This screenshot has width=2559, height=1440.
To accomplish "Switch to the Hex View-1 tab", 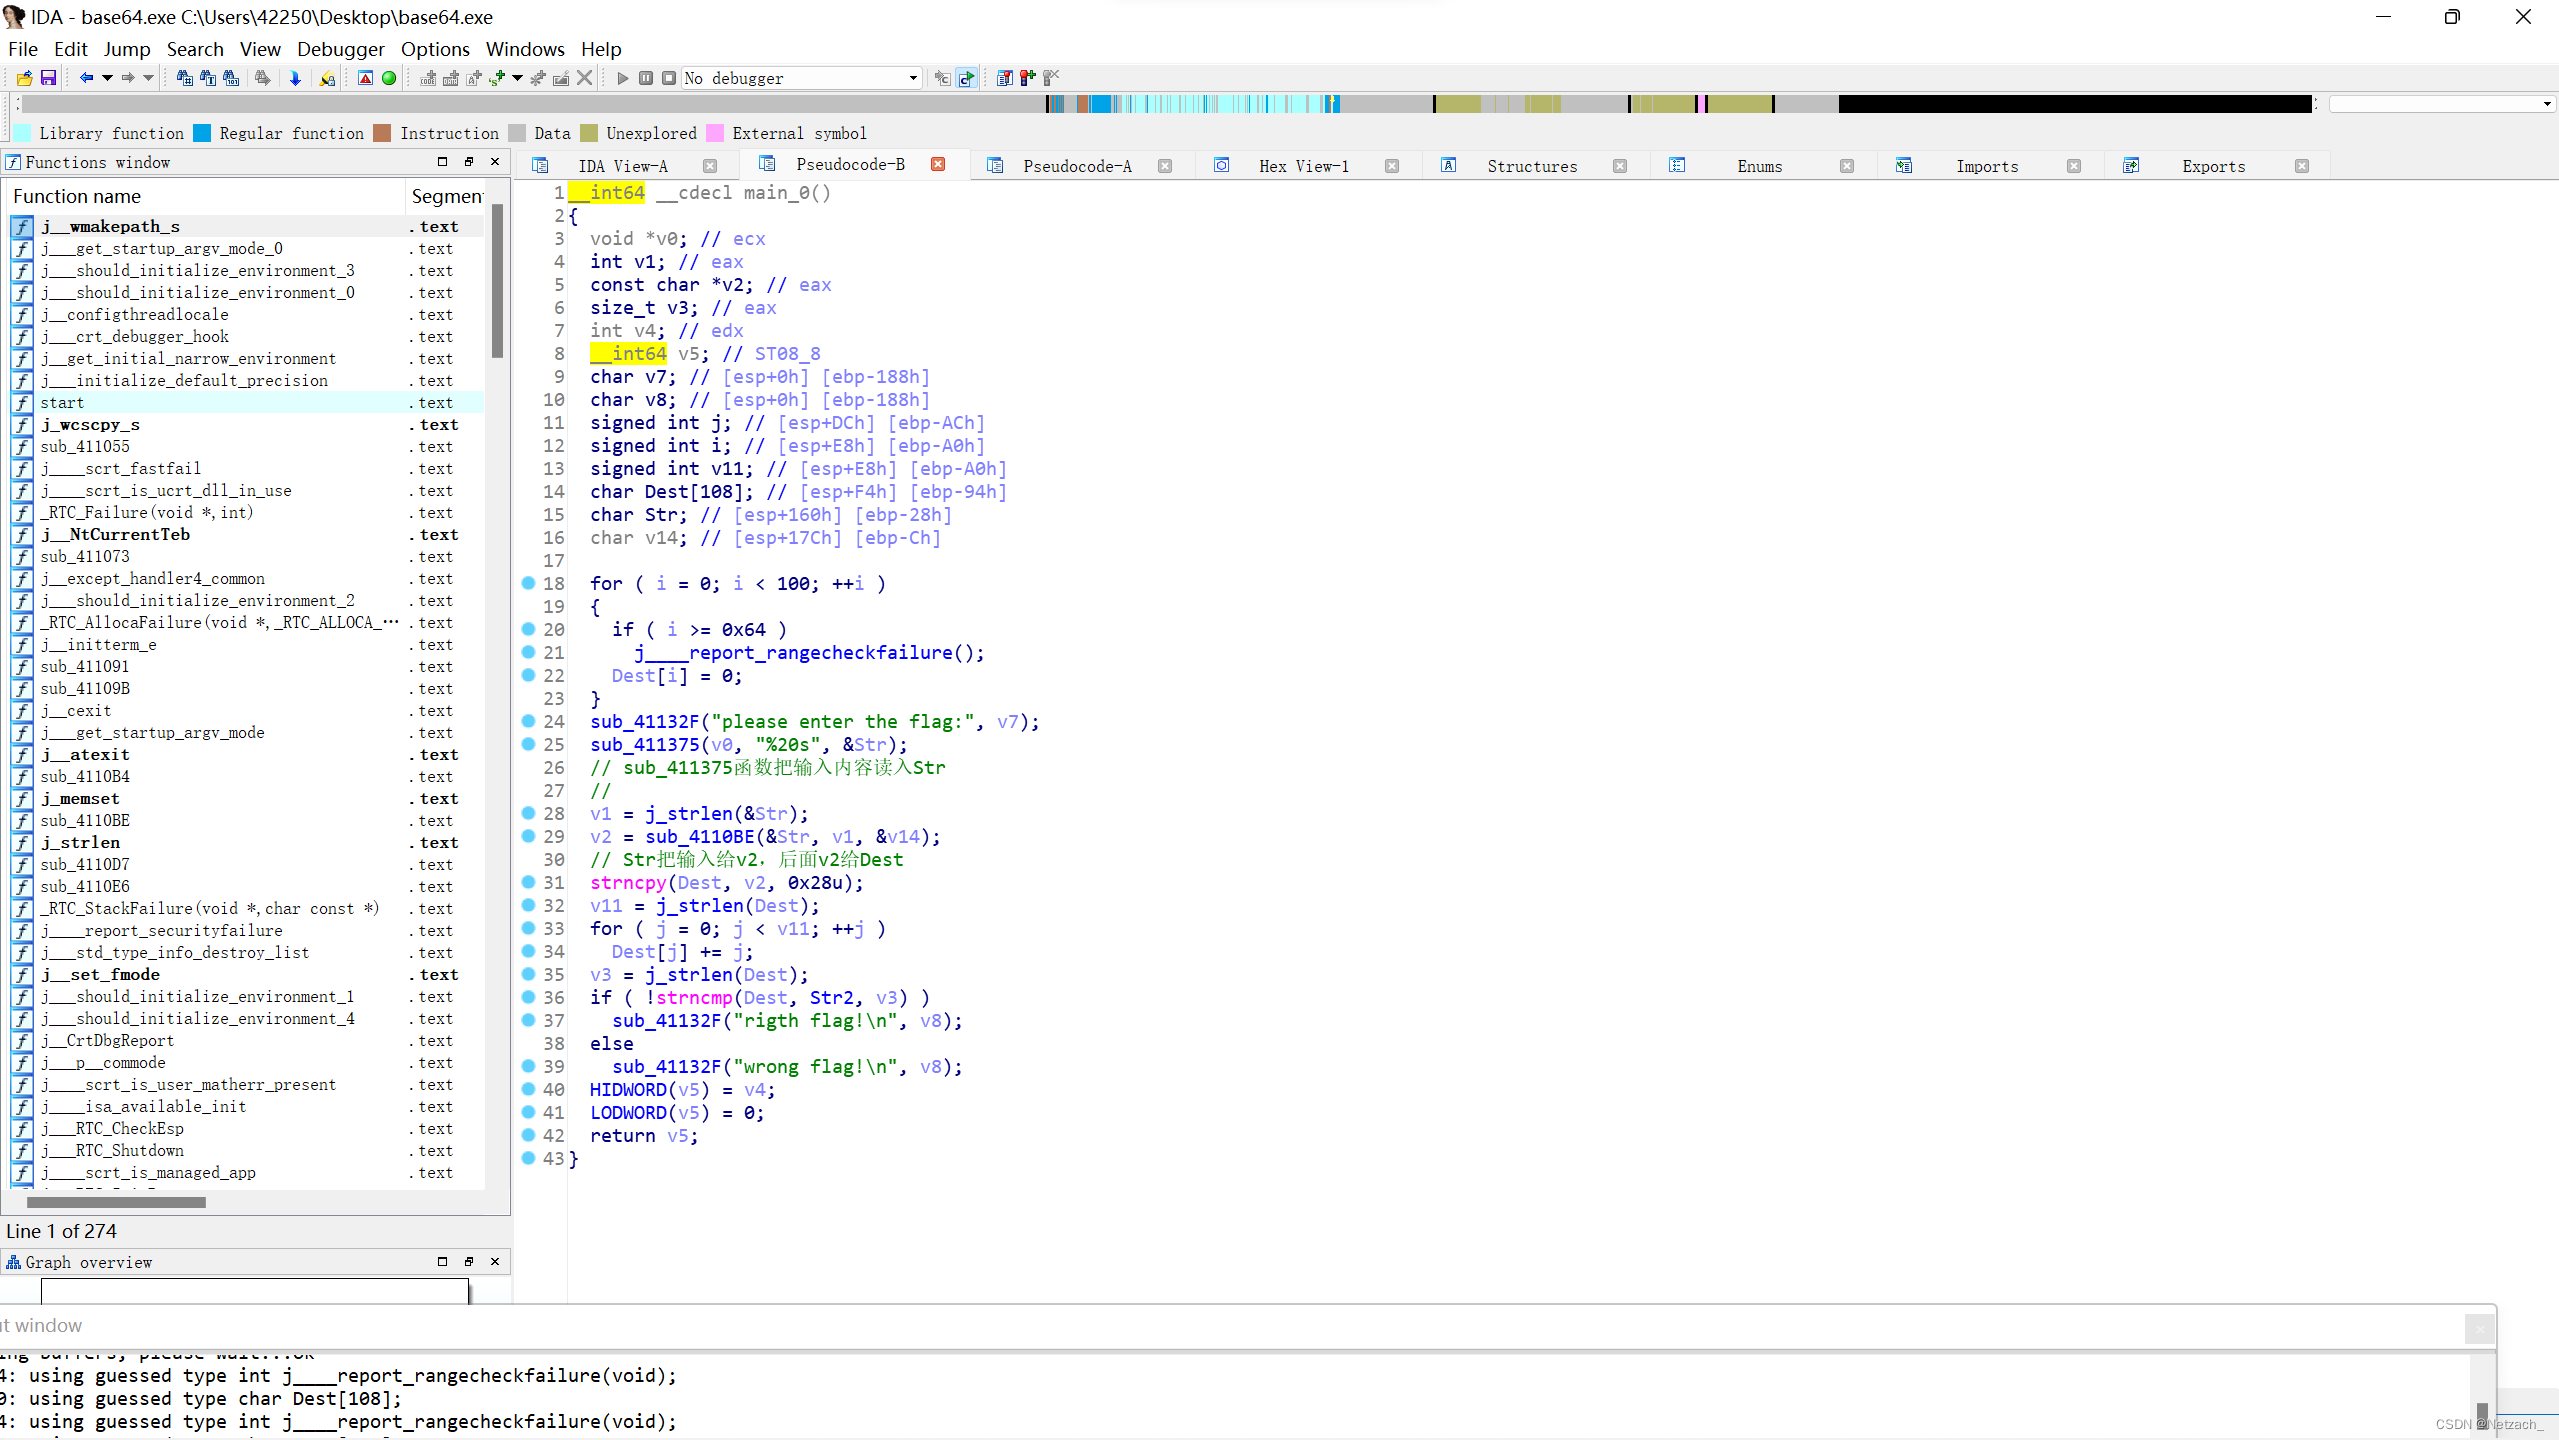I will pyautogui.click(x=1302, y=166).
